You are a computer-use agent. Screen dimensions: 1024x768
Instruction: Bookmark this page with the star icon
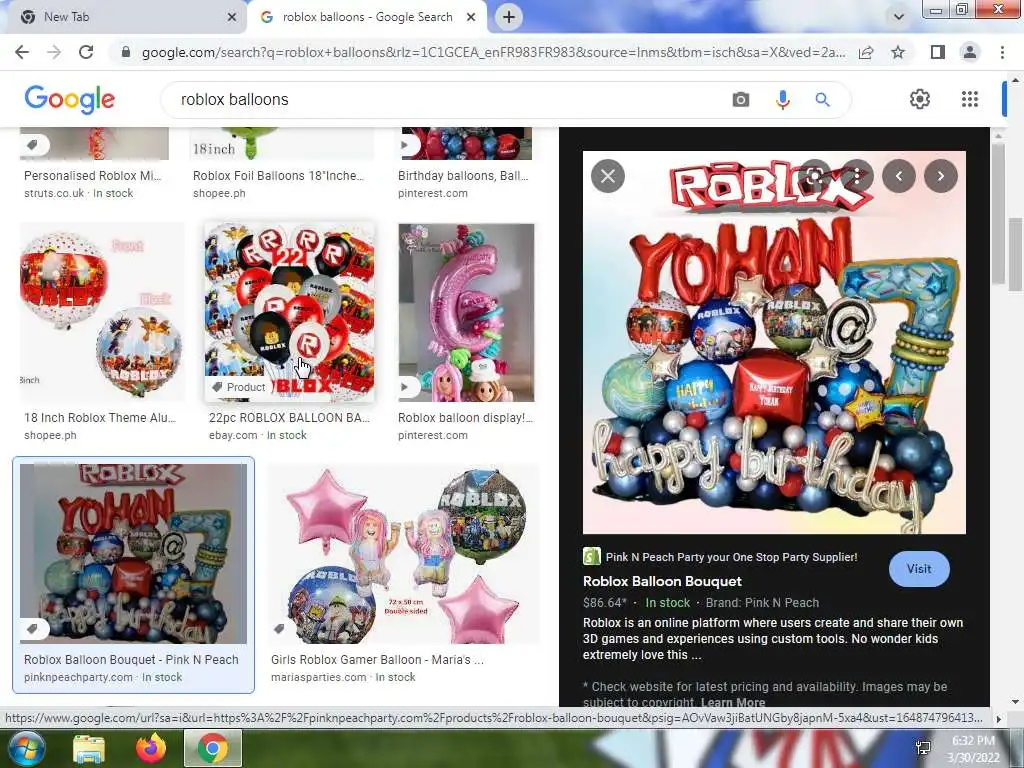tap(898, 52)
